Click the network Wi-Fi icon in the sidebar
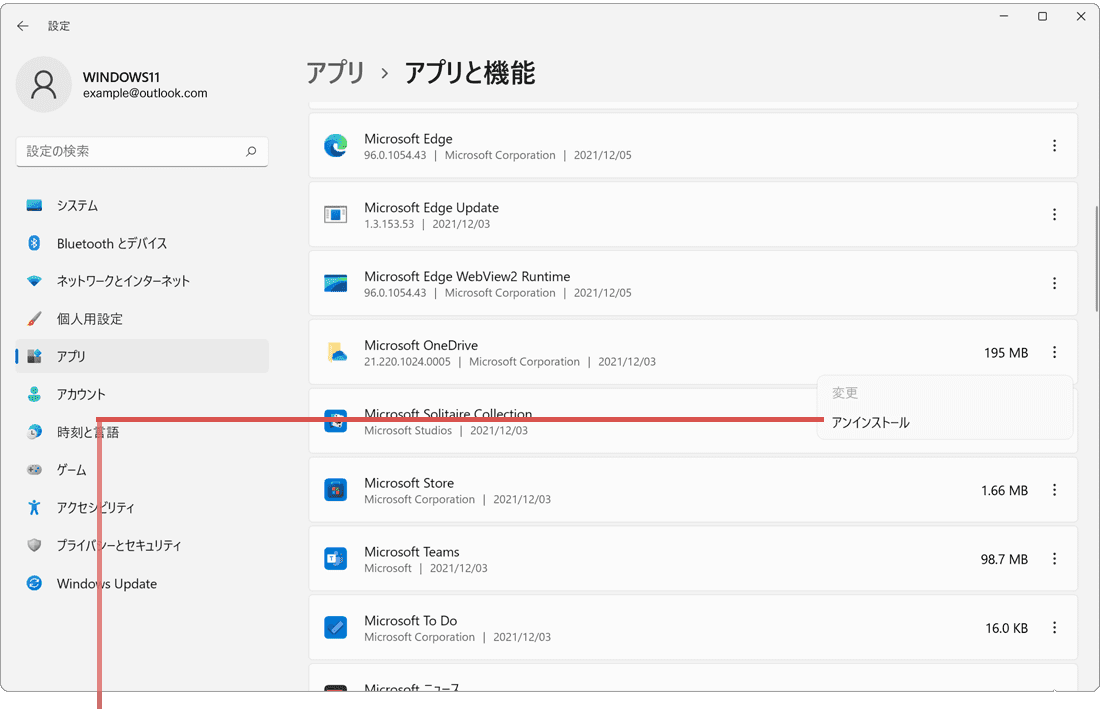This screenshot has height=709, width=1100. 34,281
